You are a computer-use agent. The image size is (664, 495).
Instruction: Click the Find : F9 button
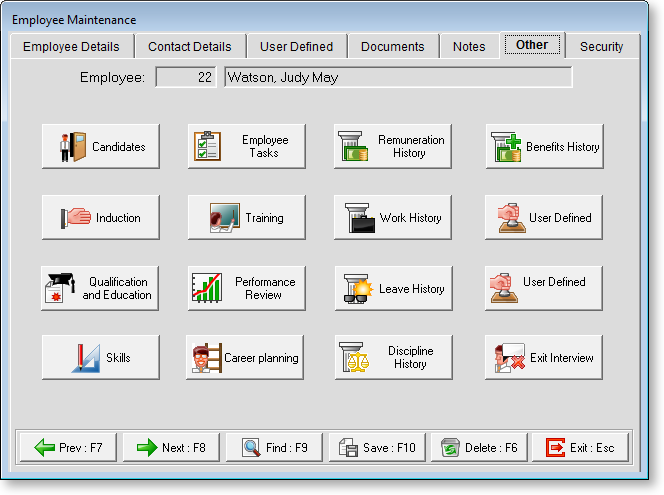coord(274,448)
